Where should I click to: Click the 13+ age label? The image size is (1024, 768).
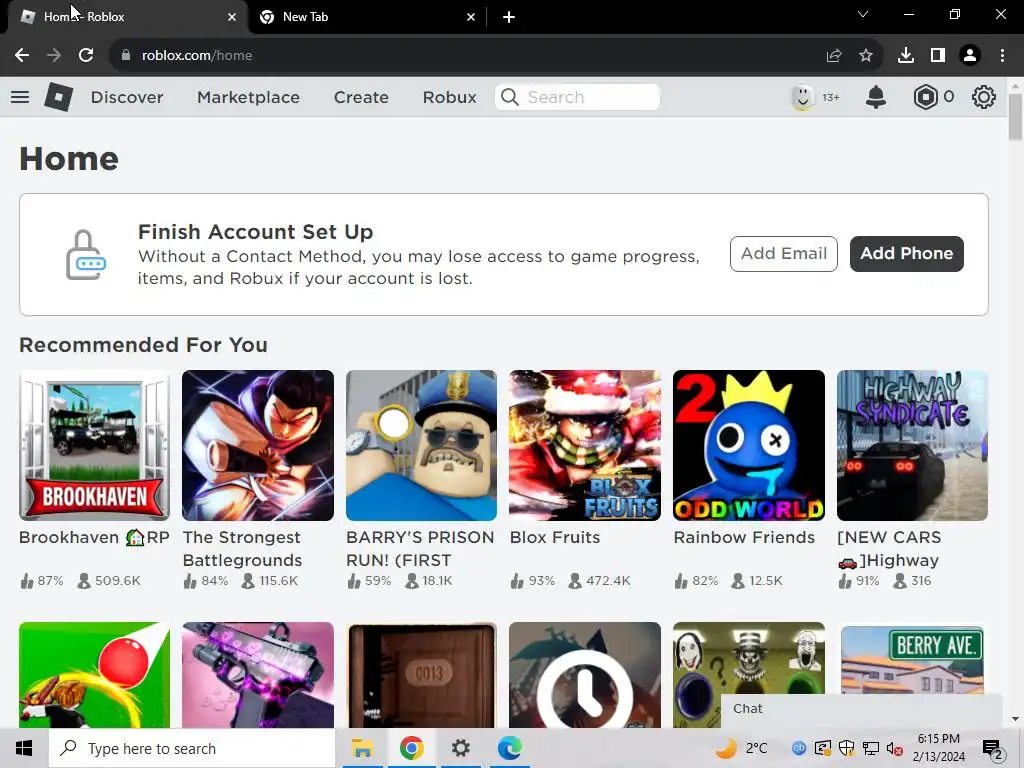(830, 97)
